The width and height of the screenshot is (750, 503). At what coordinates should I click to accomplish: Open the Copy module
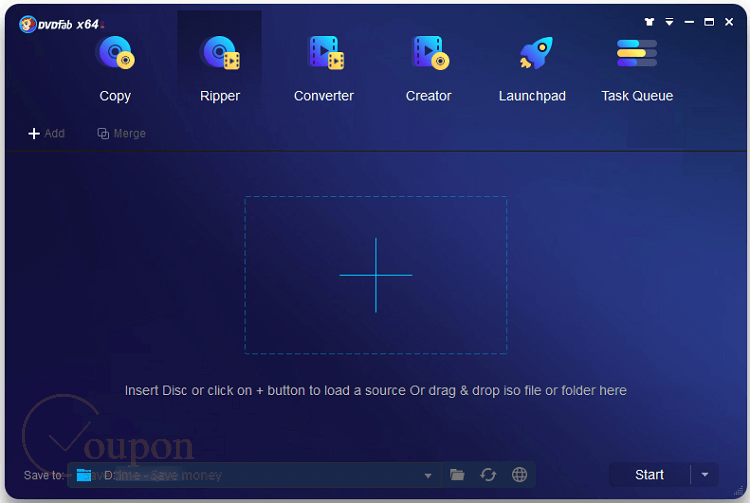tap(115, 67)
